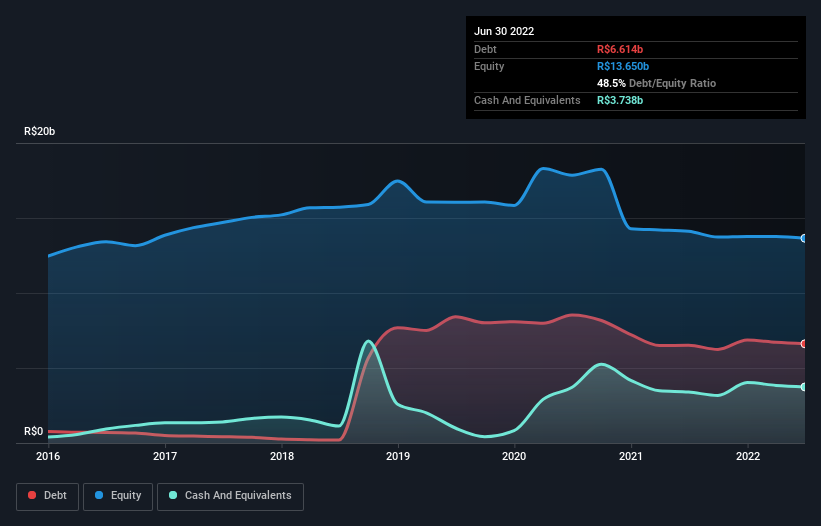
Task: Toggle Cash And Equivalents legend button
Action: [230, 496]
